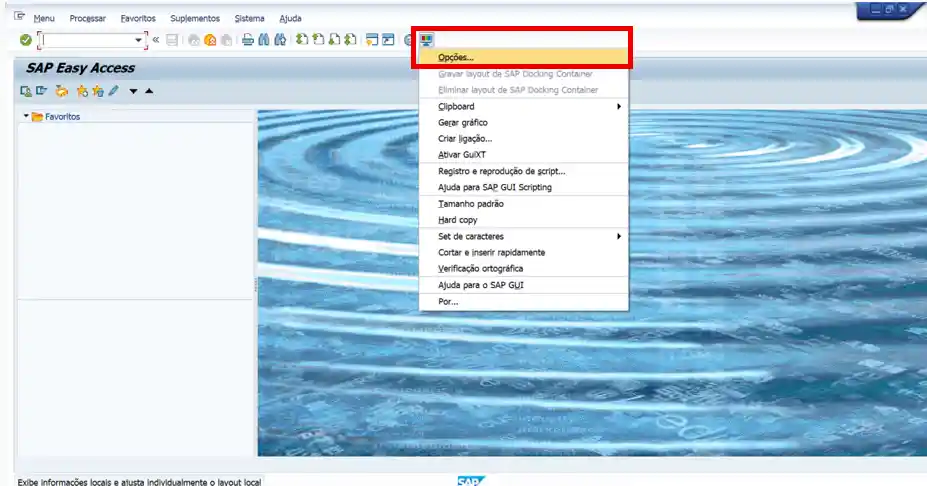
Task: Click the Add to Favorites star icon
Action: (82, 91)
